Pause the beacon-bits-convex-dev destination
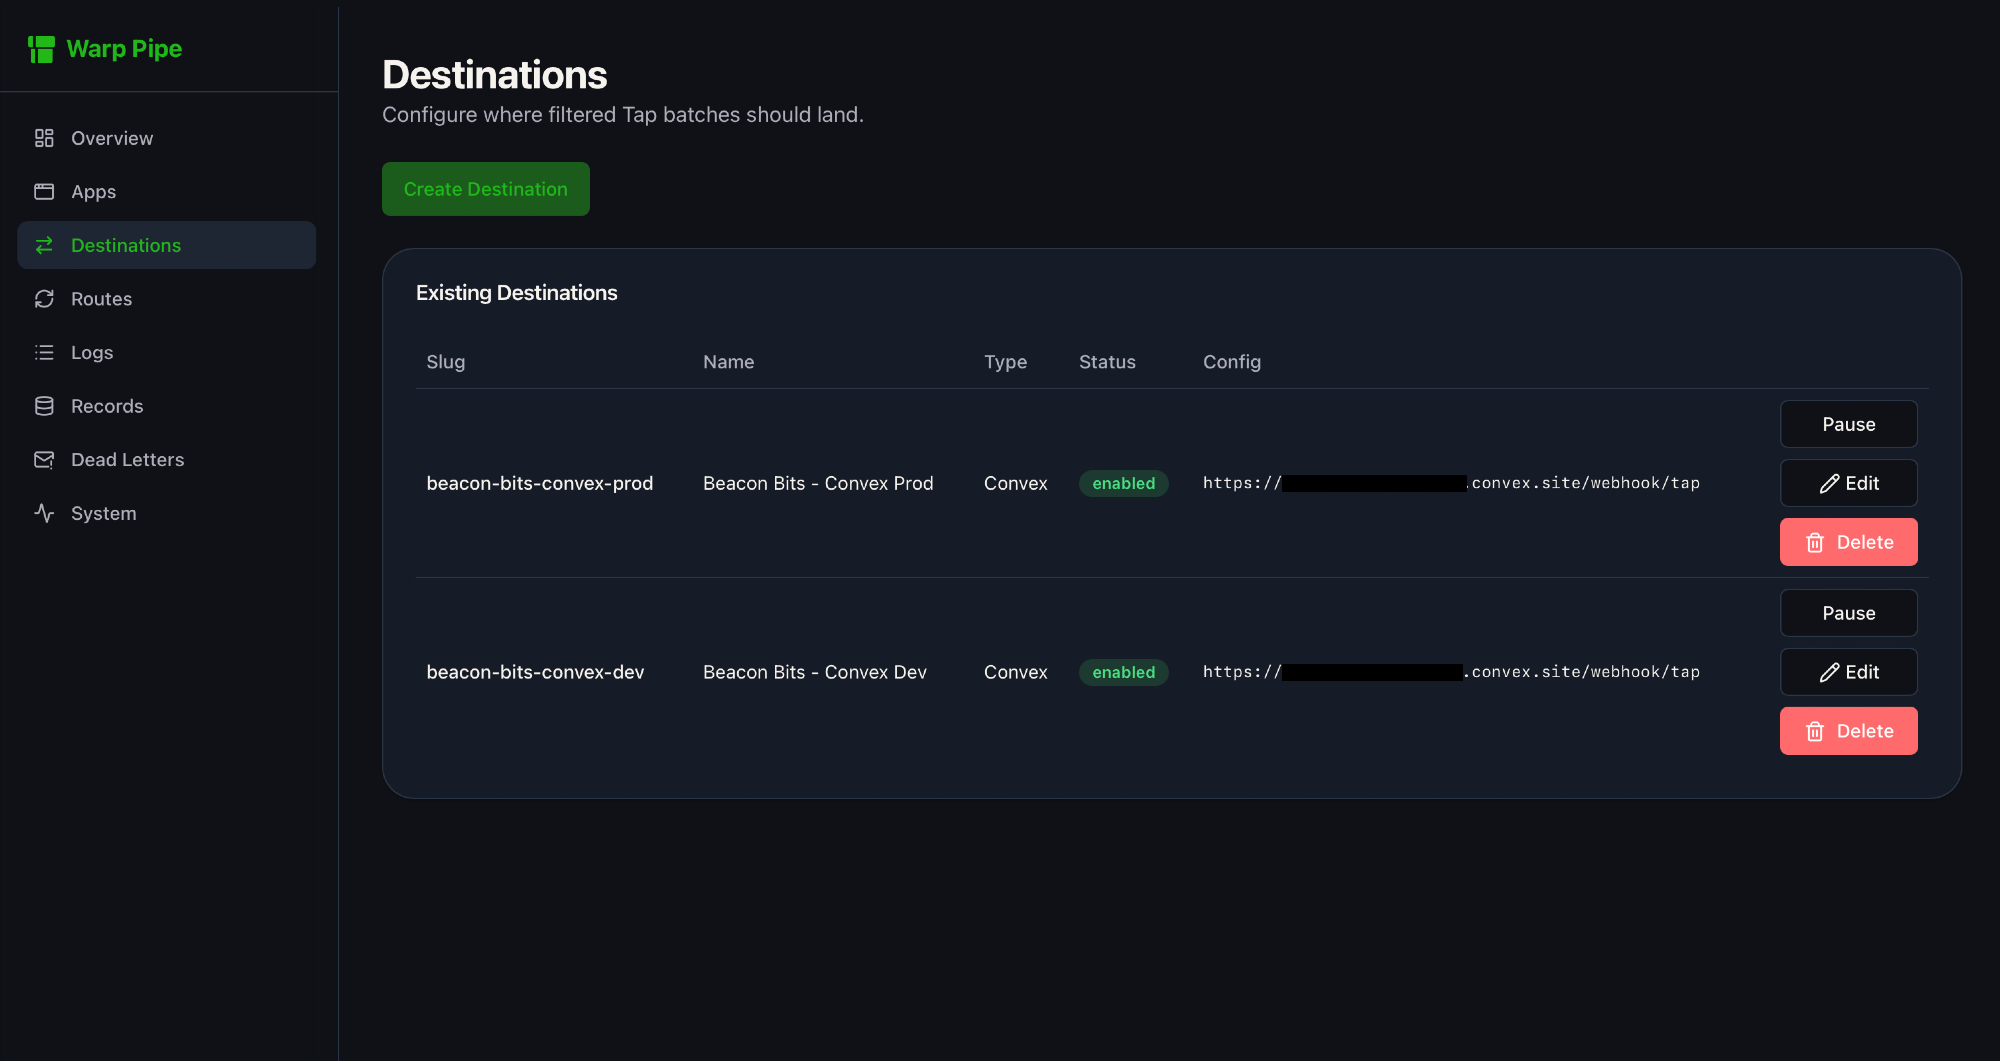This screenshot has width=2000, height=1061. point(1848,613)
